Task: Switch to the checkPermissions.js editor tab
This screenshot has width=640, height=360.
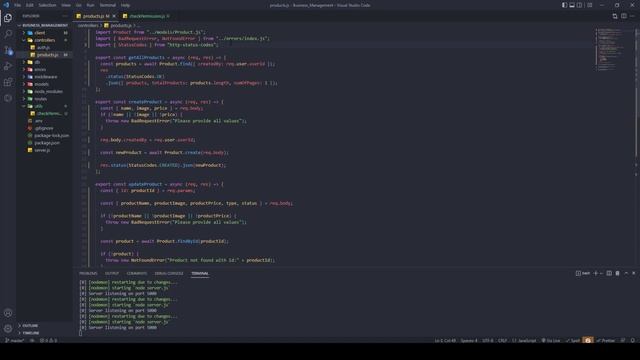Action: [x=147, y=16]
